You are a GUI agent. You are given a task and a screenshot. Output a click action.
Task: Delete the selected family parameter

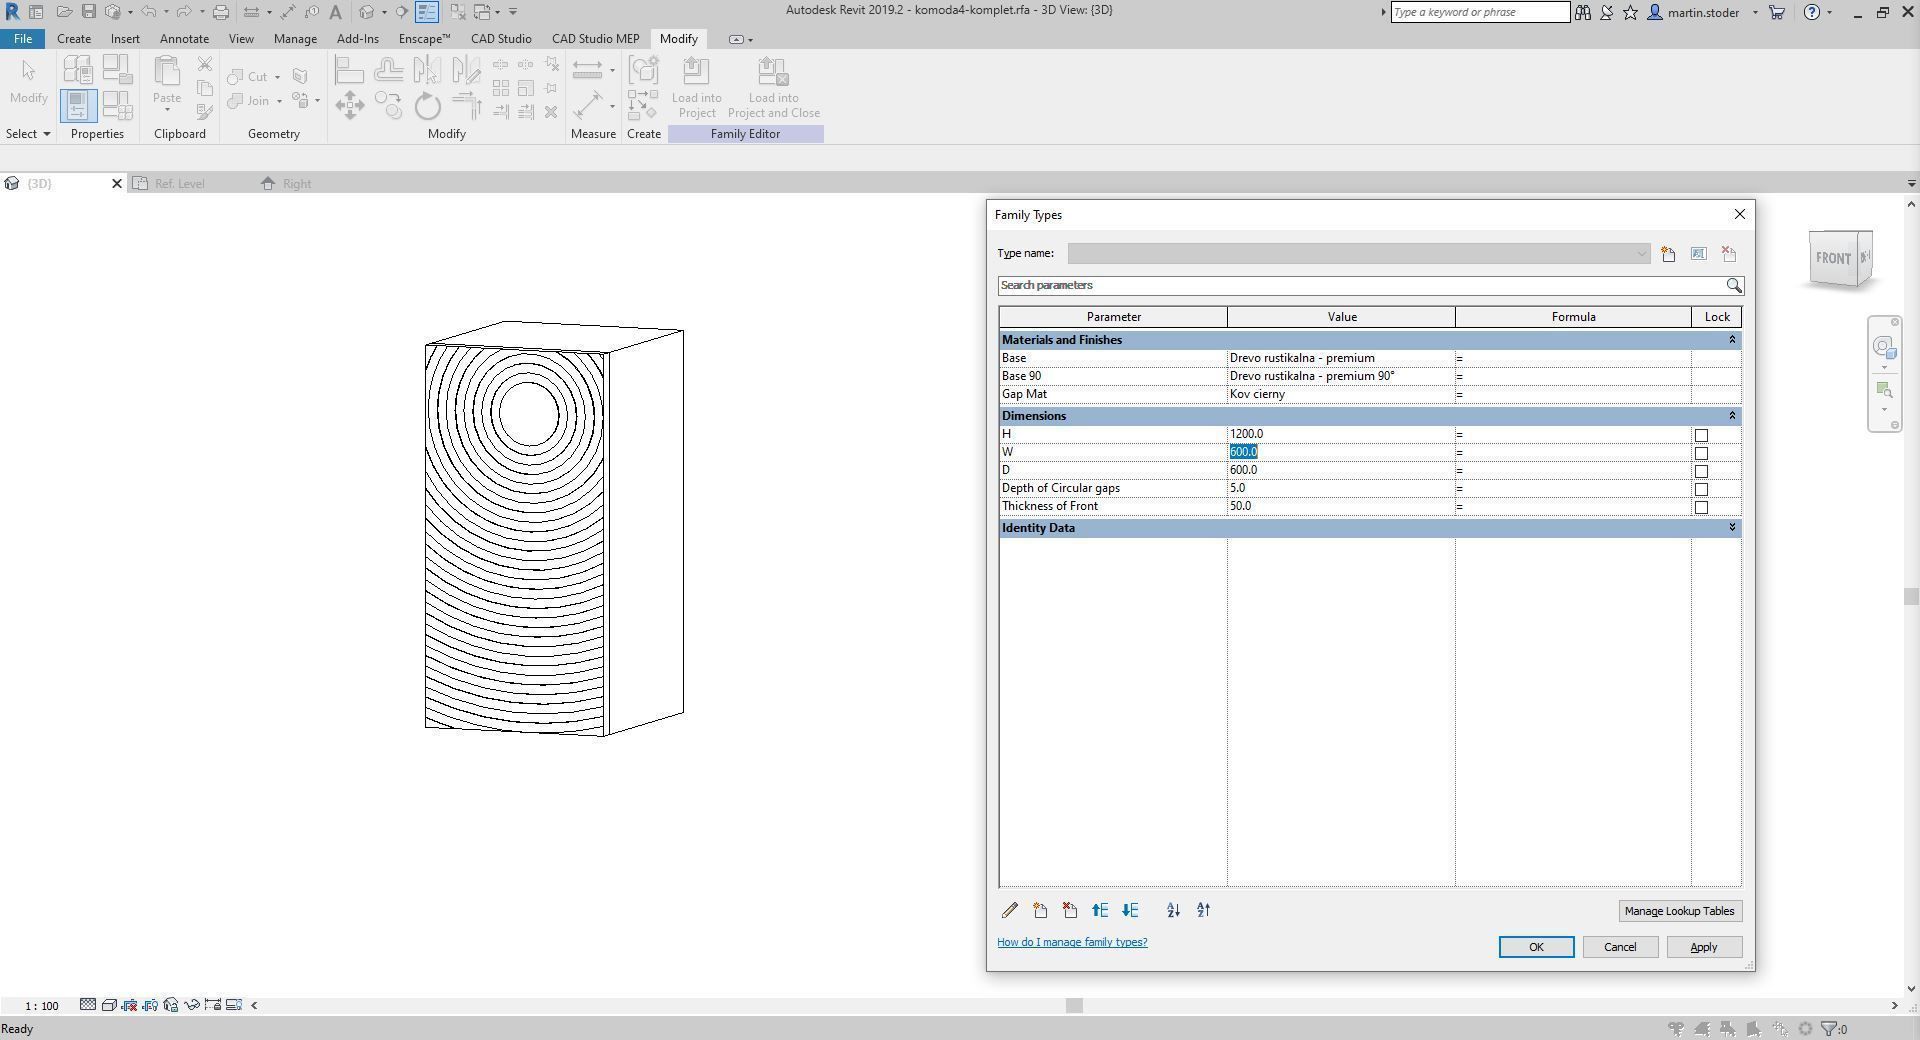click(x=1069, y=910)
